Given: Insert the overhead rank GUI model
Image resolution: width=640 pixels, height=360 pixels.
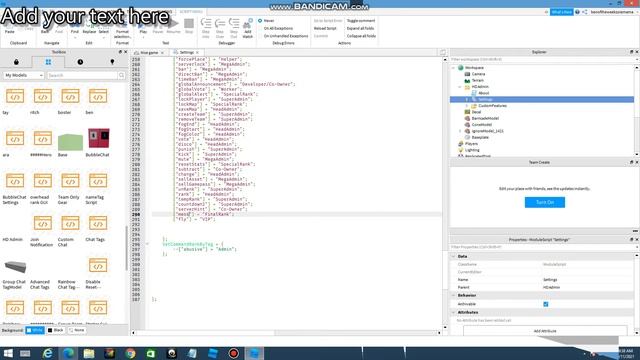Looking at the screenshot, I should (42, 181).
